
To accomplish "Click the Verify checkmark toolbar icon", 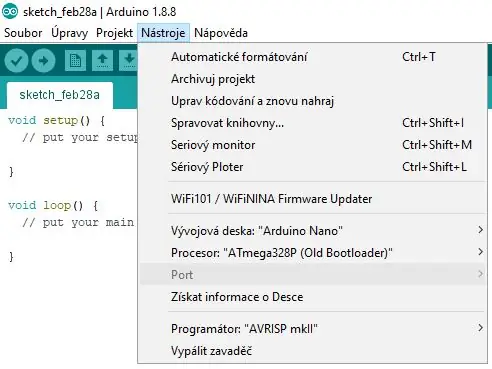I will click(x=16, y=60).
